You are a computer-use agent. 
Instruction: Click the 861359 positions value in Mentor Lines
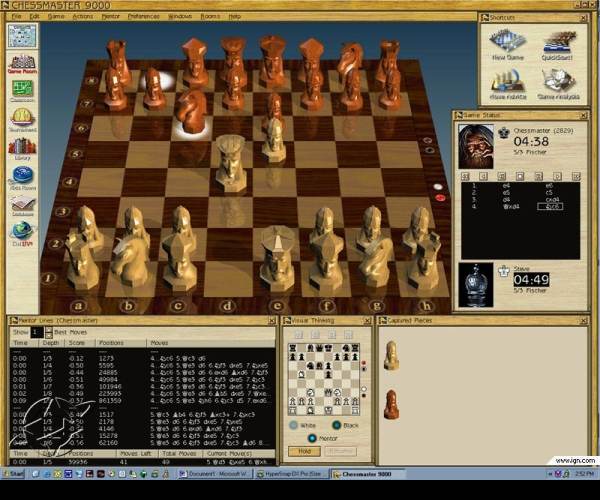tap(110, 401)
